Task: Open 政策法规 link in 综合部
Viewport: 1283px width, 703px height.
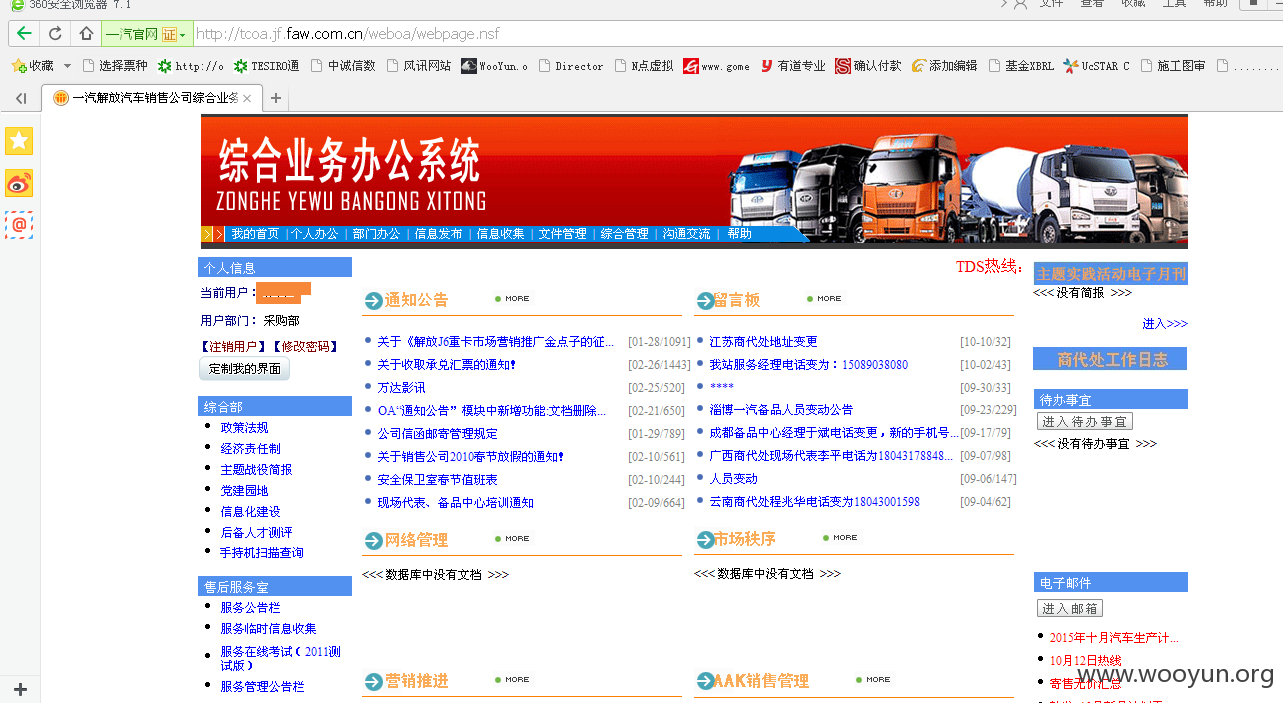Action: [x=244, y=428]
